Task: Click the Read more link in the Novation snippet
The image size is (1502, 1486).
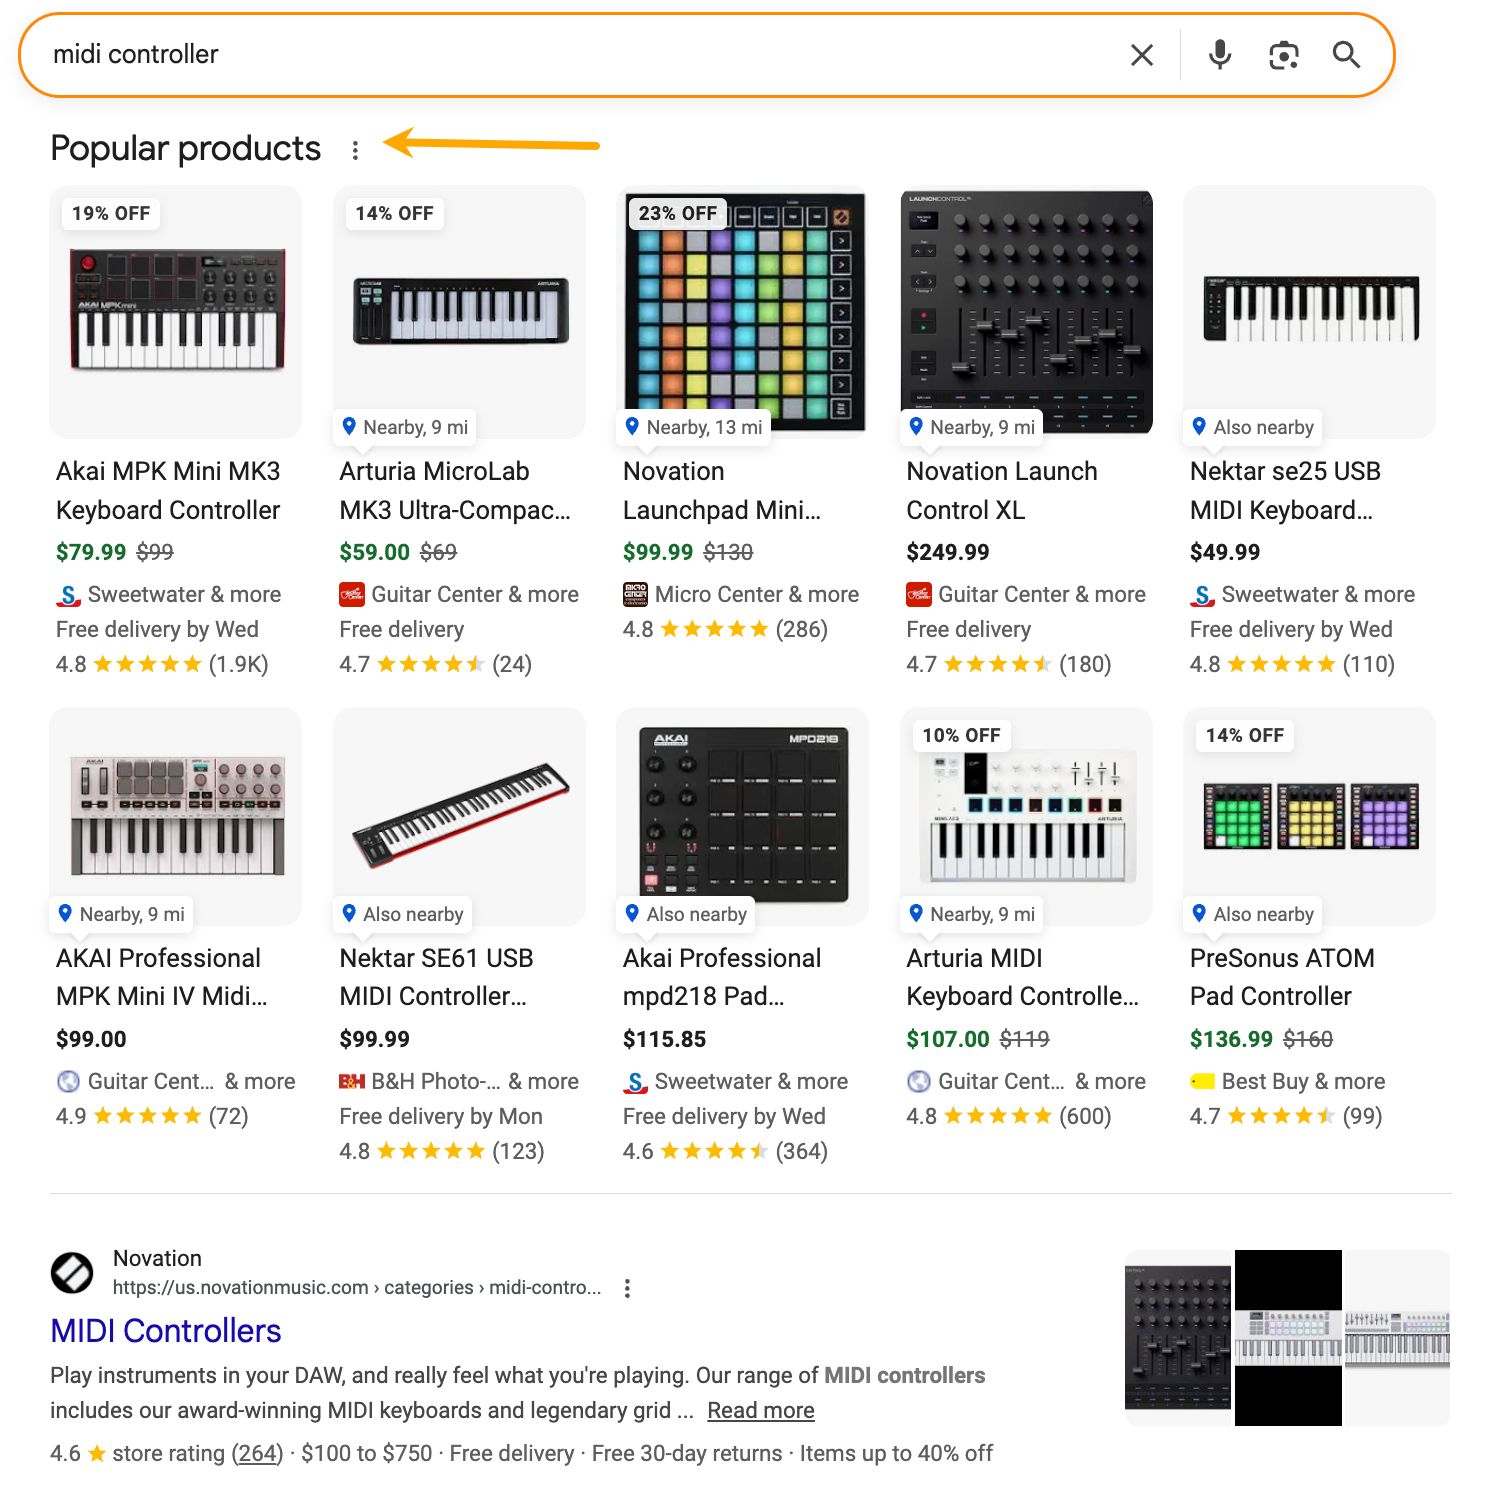Action: coord(760,1410)
